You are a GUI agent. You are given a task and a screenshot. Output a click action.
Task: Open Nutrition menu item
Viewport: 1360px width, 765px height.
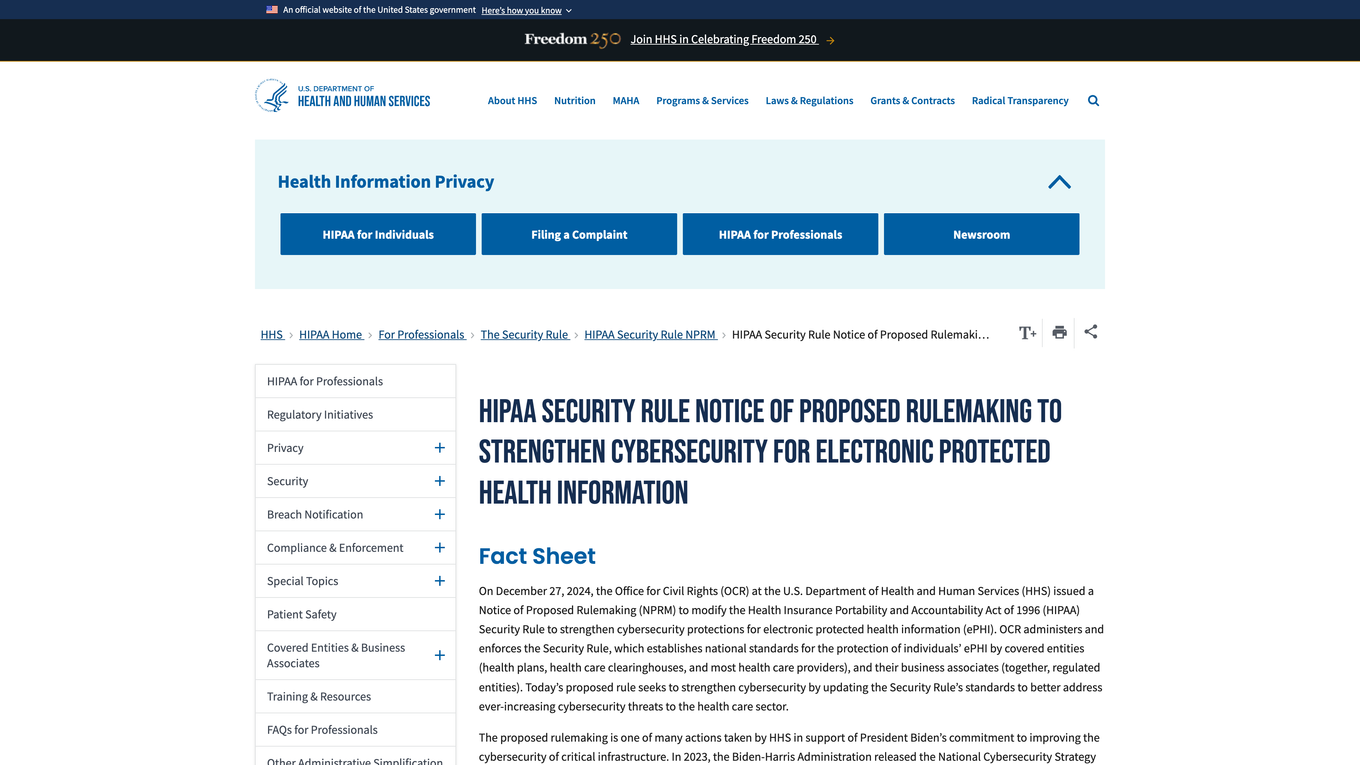[575, 101]
